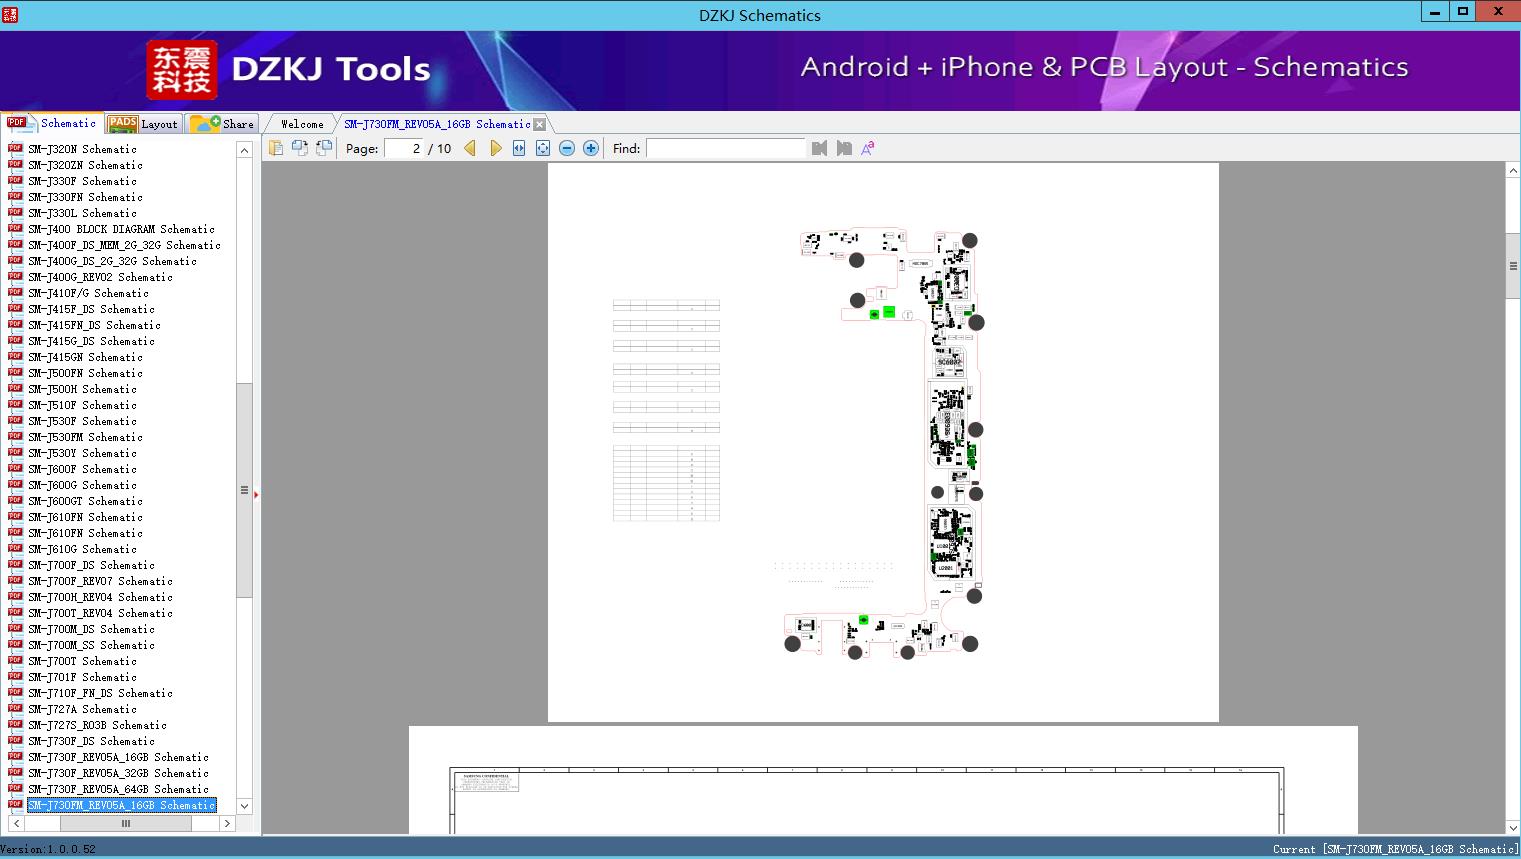
Task: Click right arrow of list horizontal scrollbar
Action: pos(227,824)
